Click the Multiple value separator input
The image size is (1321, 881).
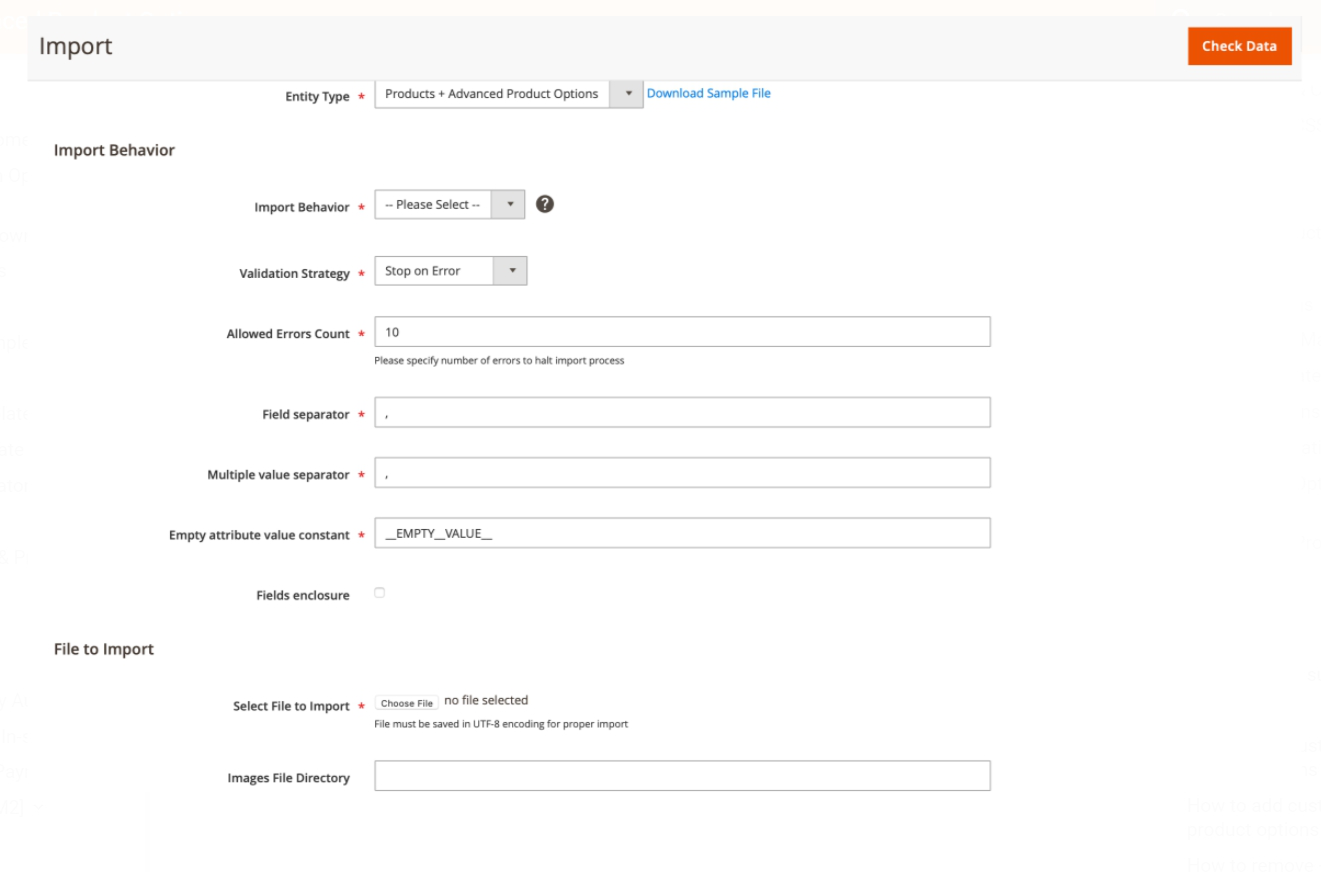point(682,473)
